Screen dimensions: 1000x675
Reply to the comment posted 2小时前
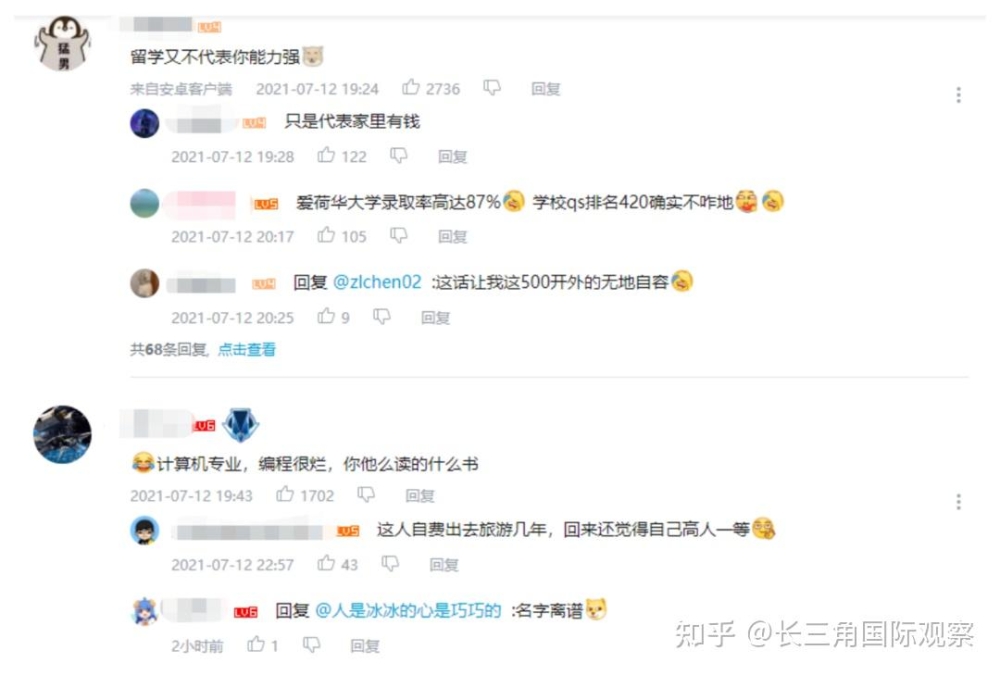[x=365, y=646]
